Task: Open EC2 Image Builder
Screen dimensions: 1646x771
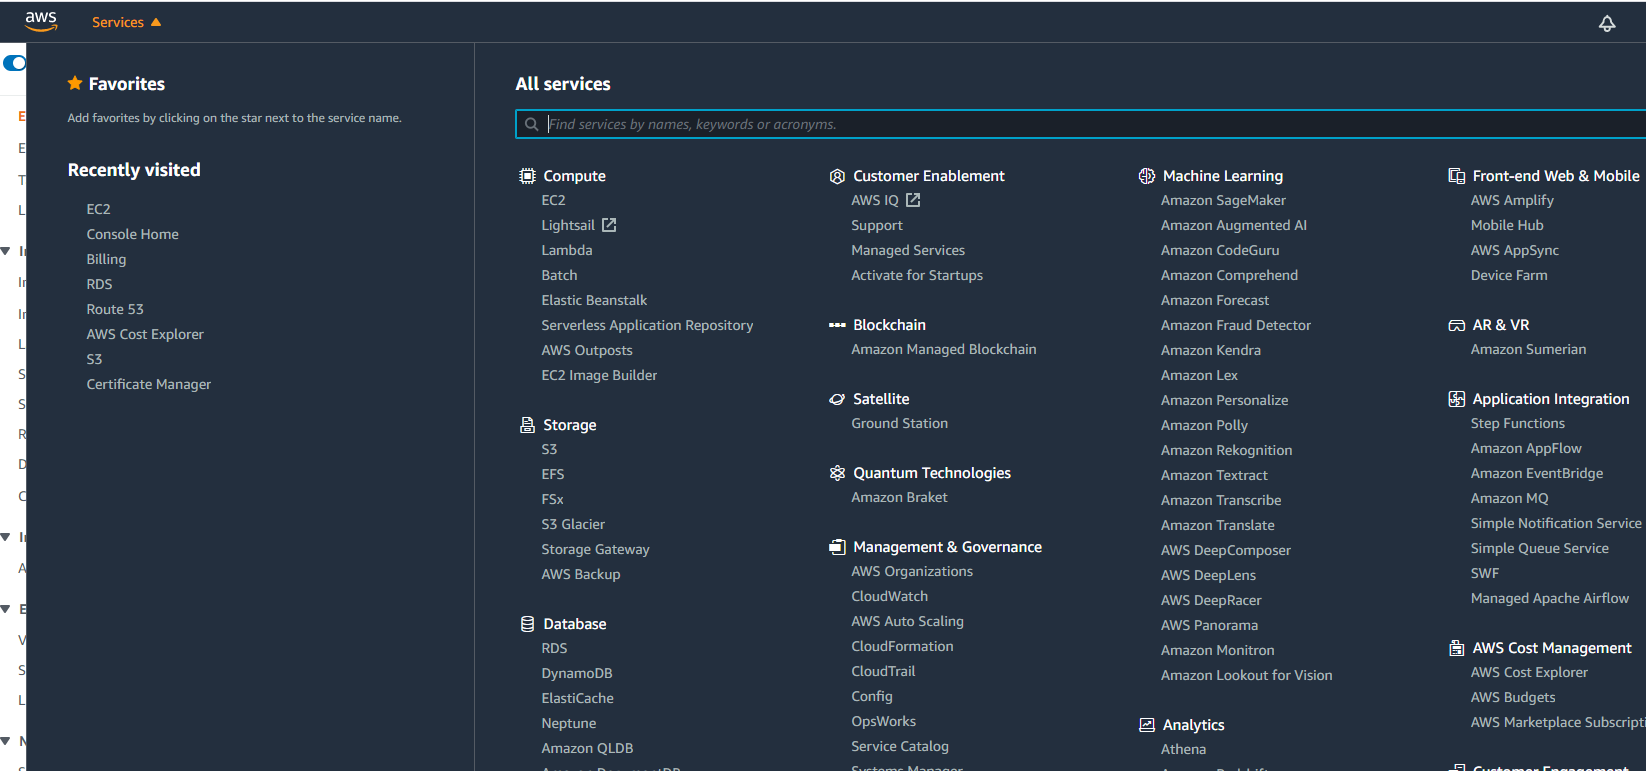Action: tap(599, 375)
